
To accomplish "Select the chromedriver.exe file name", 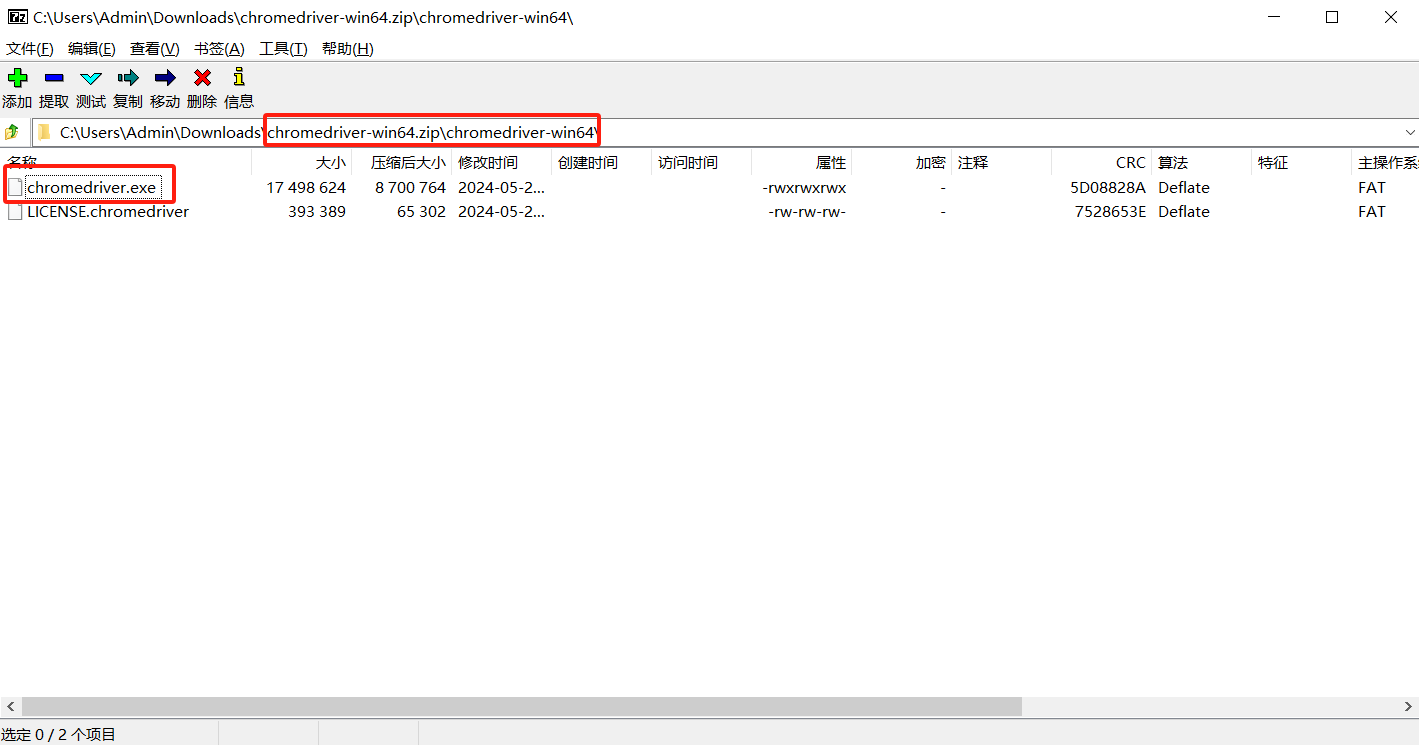I will (x=92, y=188).
